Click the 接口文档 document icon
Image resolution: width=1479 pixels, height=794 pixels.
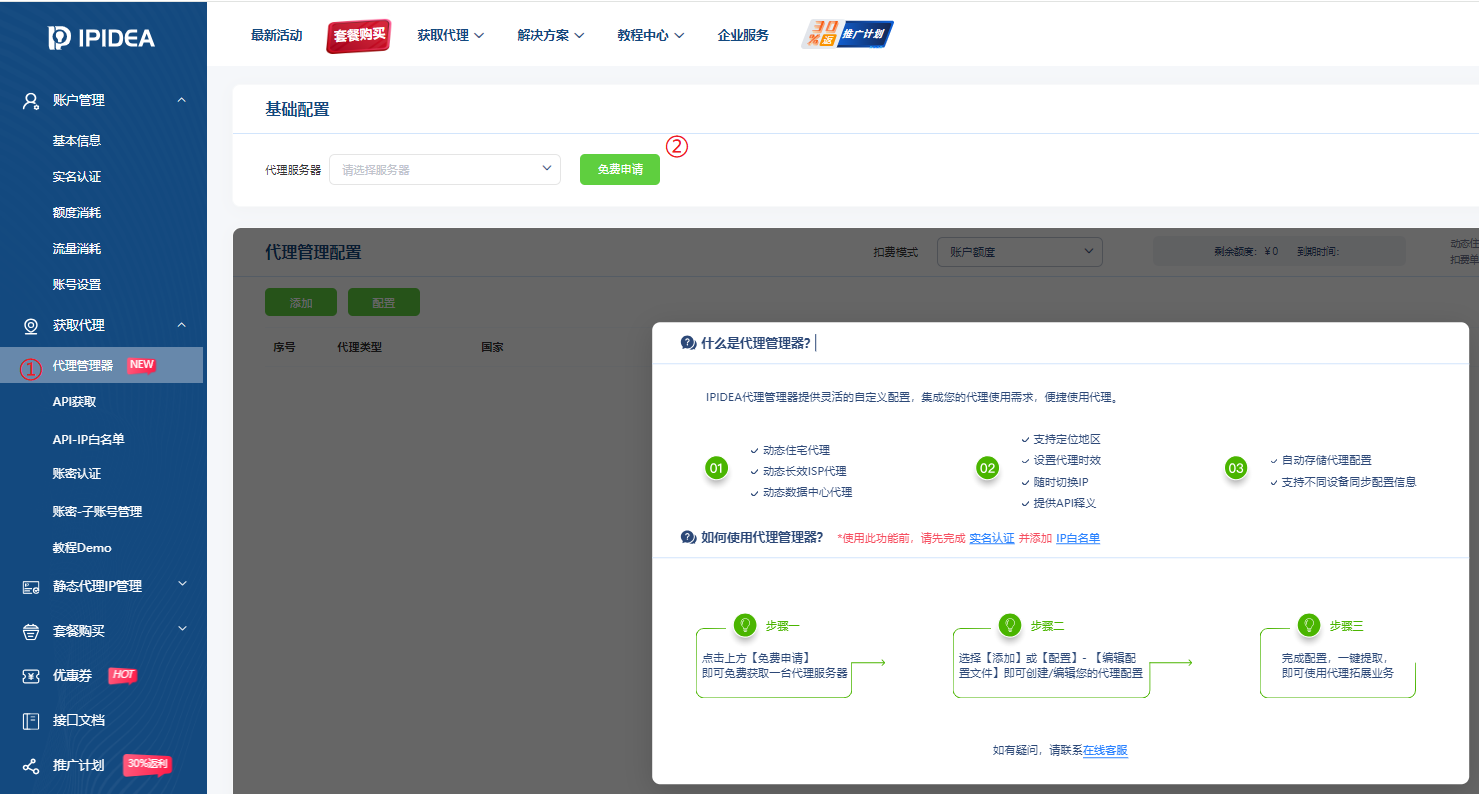coord(31,720)
